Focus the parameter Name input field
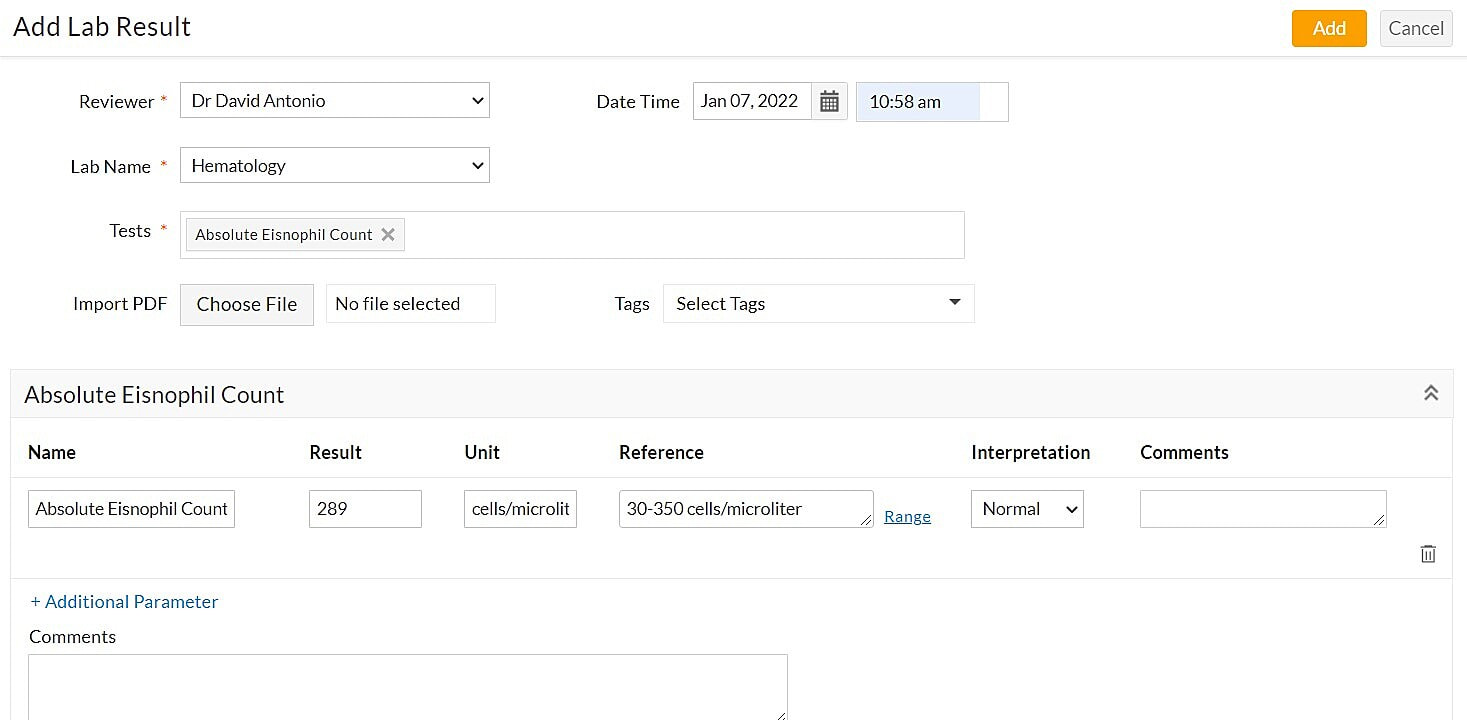 (131, 509)
